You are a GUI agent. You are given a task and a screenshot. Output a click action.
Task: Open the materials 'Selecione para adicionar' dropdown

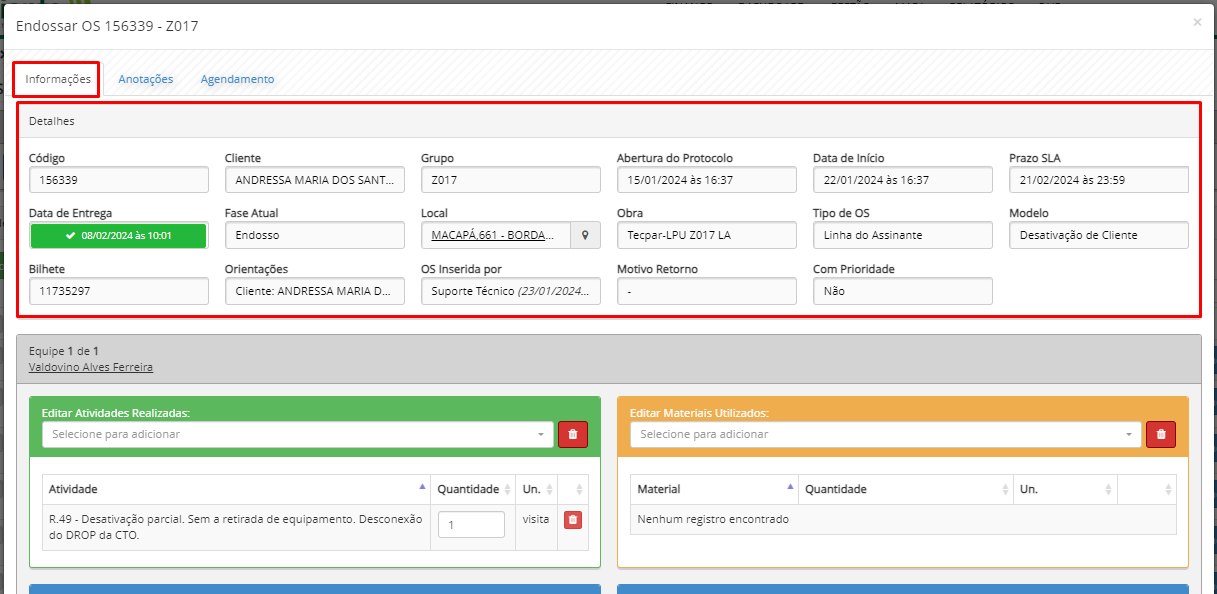pos(885,434)
